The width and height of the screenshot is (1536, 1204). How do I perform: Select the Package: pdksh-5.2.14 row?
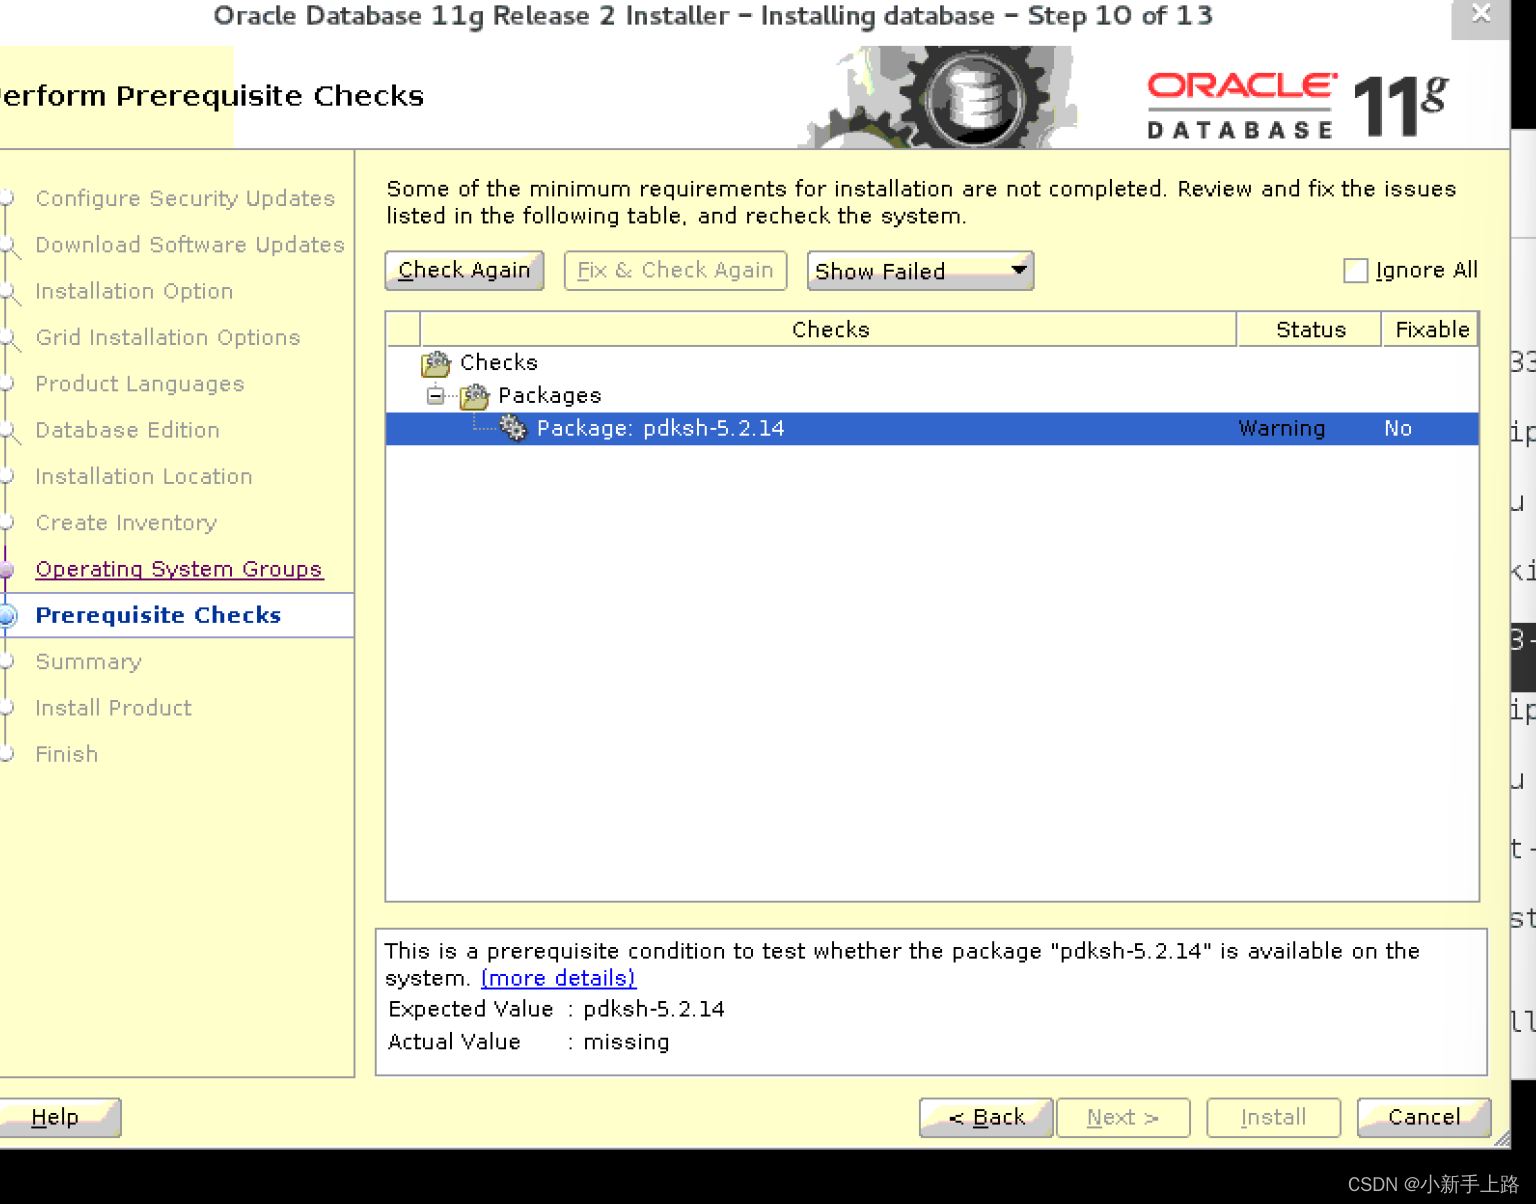point(932,428)
